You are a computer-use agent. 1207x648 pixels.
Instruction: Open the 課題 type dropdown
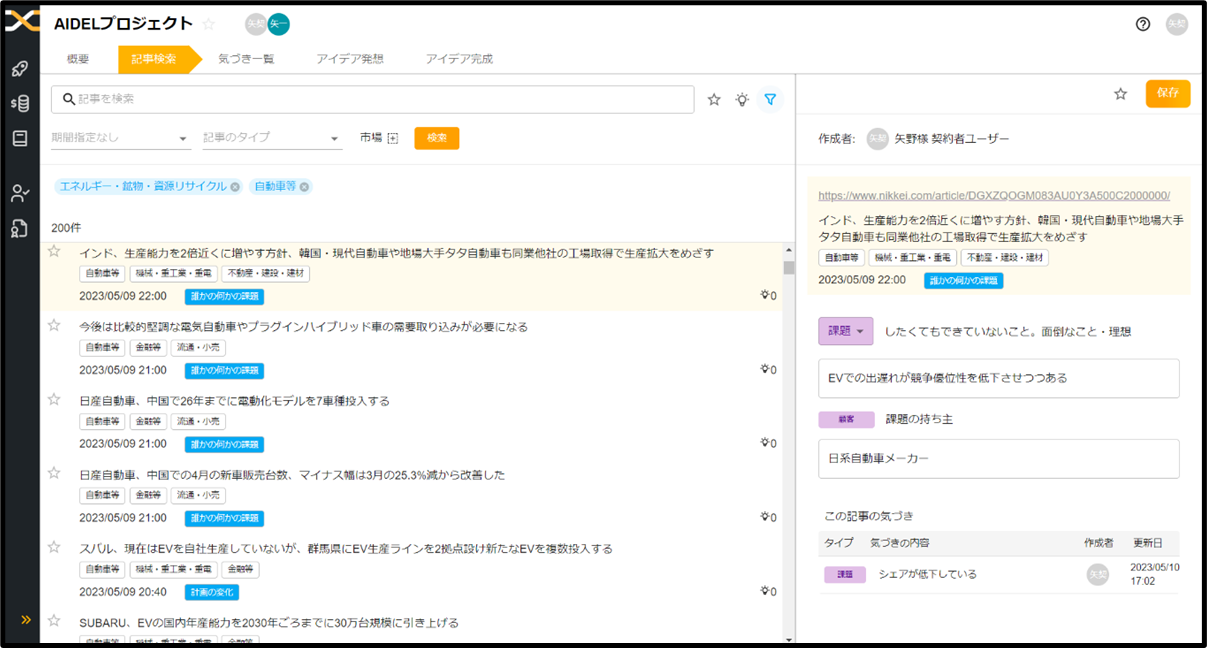tap(845, 331)
